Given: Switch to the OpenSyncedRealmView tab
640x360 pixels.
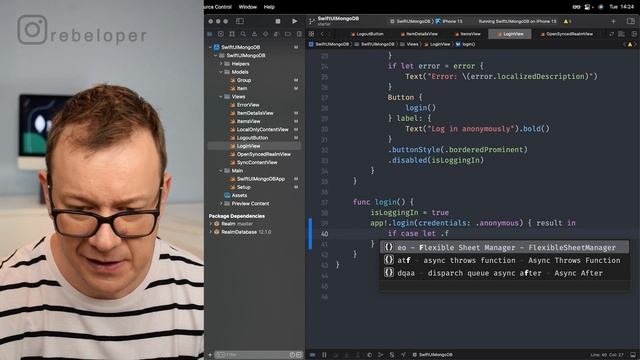Looking at the screenshot, I should (x=567, y=34).
